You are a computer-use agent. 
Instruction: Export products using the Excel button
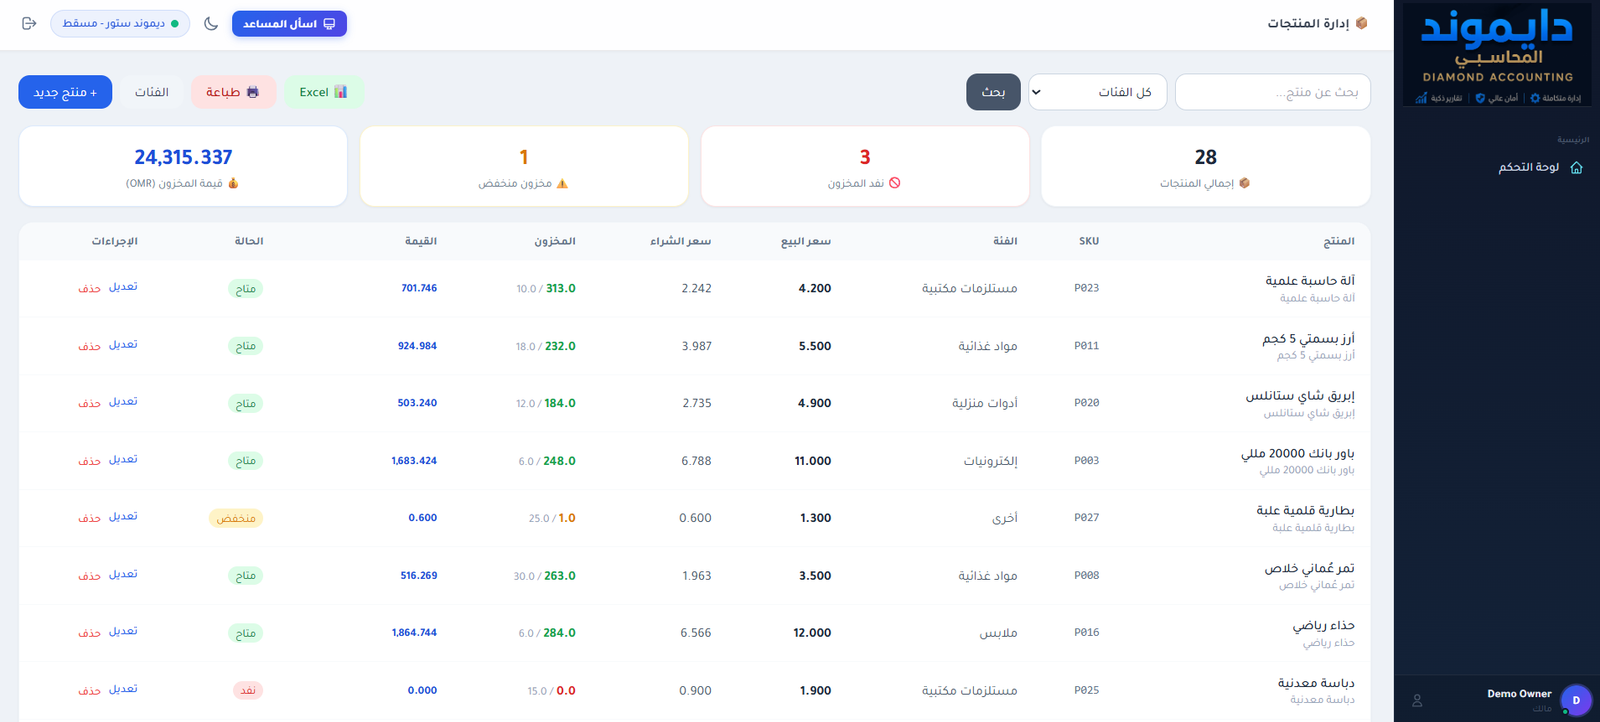323,92
